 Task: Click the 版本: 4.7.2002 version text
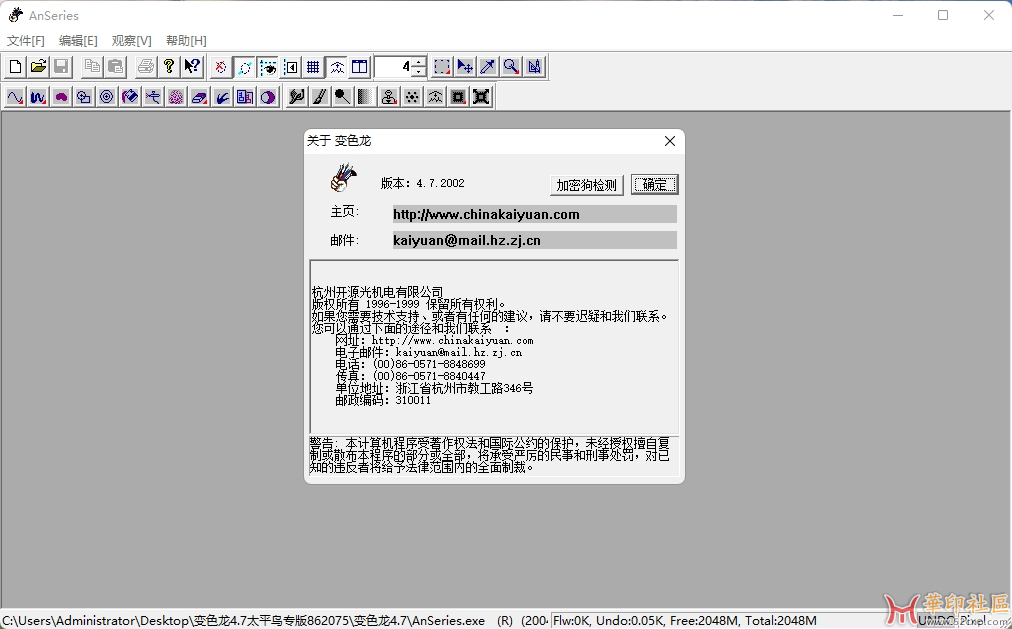423,183
